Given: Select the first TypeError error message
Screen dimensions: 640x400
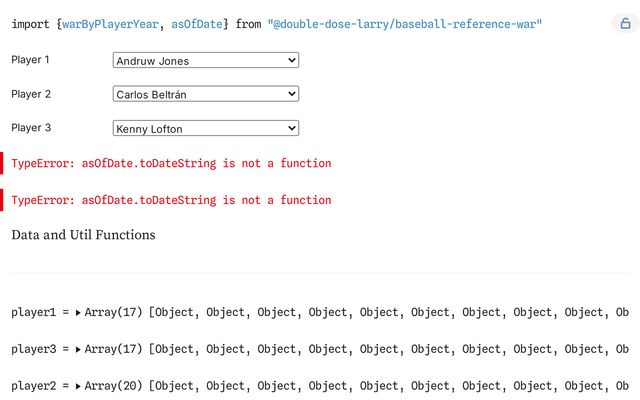Looking at the screenshot, I should point(171,163).
